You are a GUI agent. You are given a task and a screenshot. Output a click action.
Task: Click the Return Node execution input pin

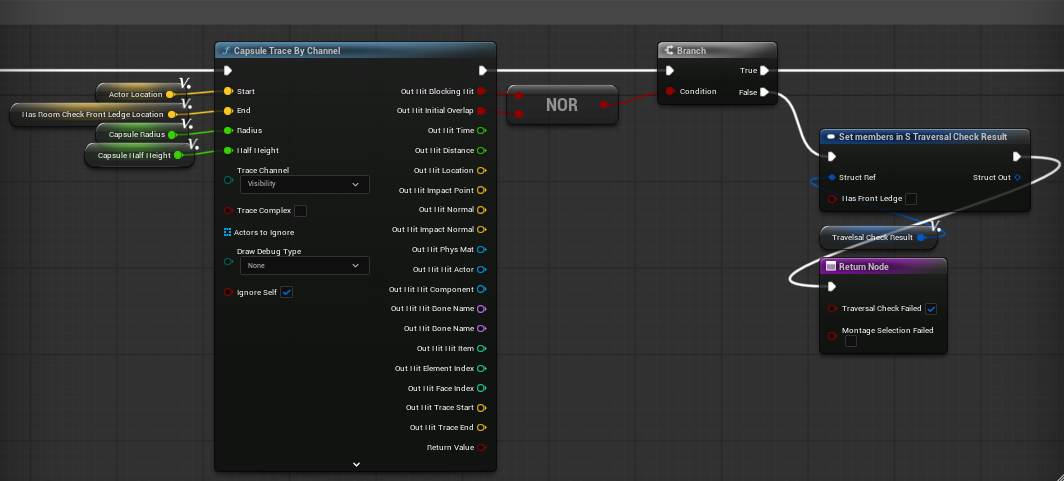pyautogui.click(x=832, y=286)
